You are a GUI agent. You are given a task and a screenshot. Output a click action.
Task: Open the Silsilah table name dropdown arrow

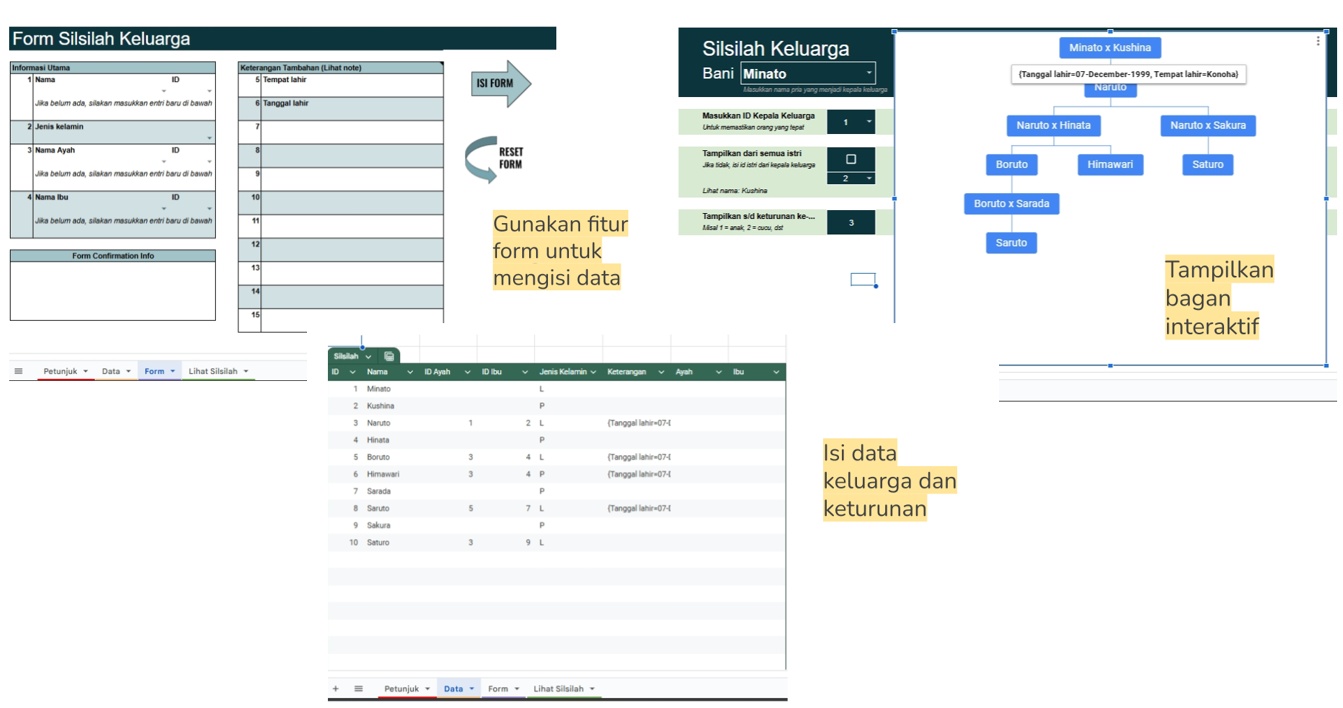tap(368, 356)
